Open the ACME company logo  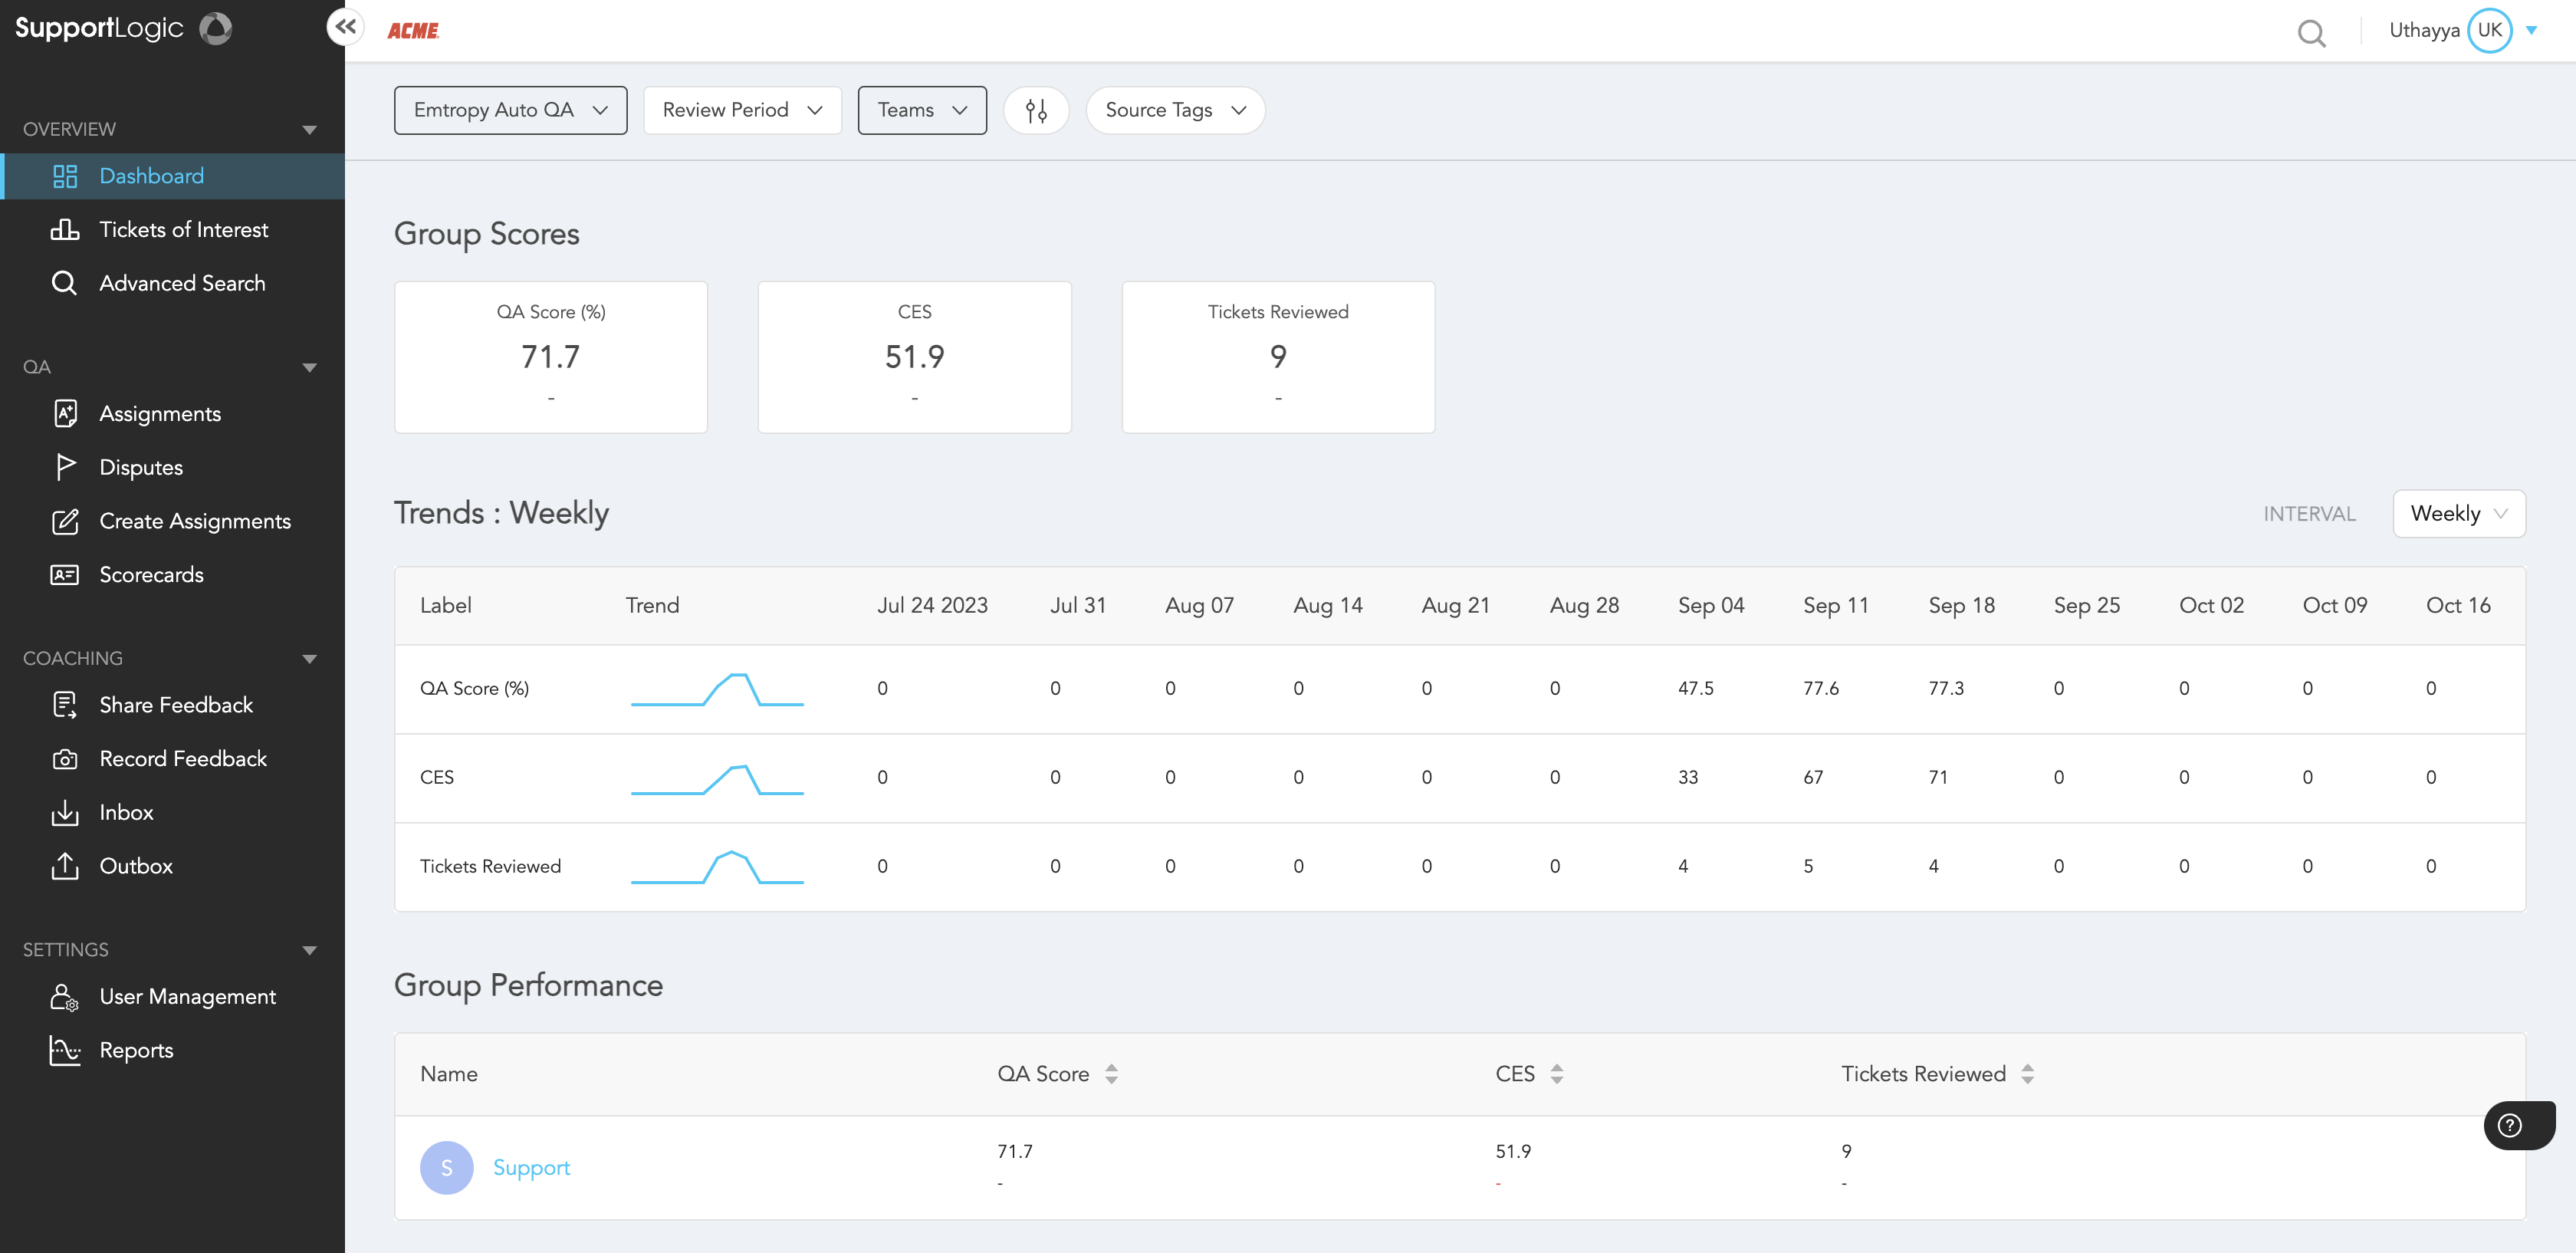pyautogui.click(x=413, y=31)
